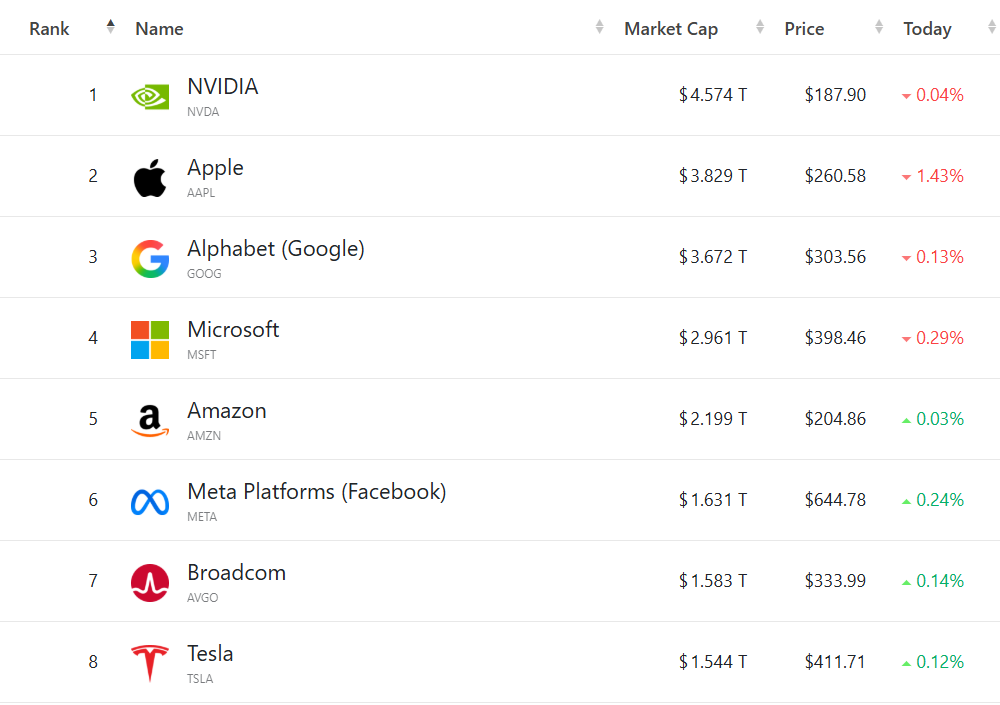The width and height of the screenshot is (1000, 705).
Task: Click the Tesla T logo
Action: pos(150,663)
